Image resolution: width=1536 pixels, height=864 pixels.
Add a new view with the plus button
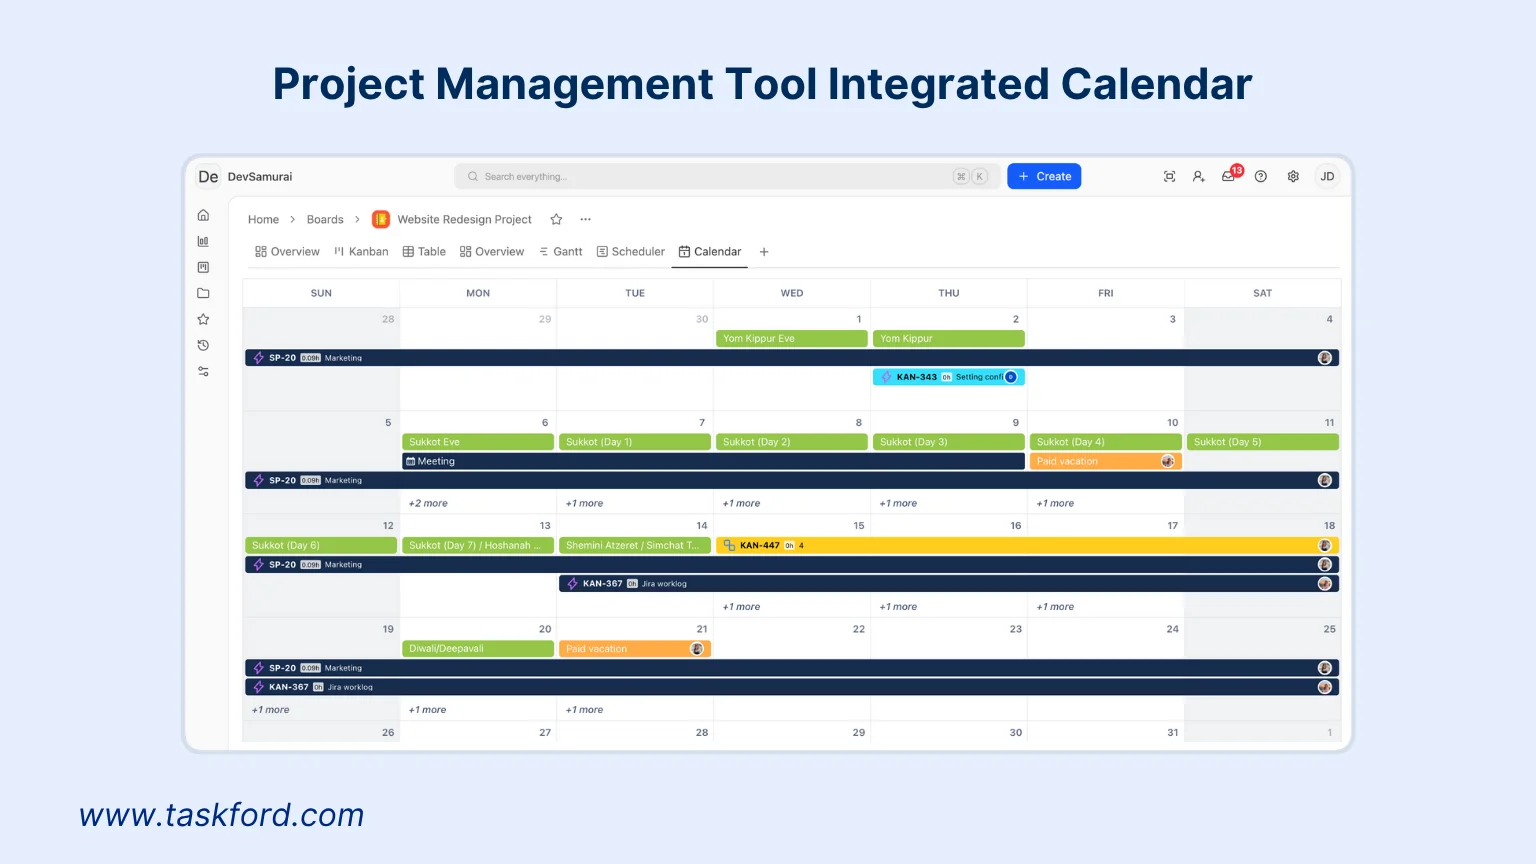point(763,251)
